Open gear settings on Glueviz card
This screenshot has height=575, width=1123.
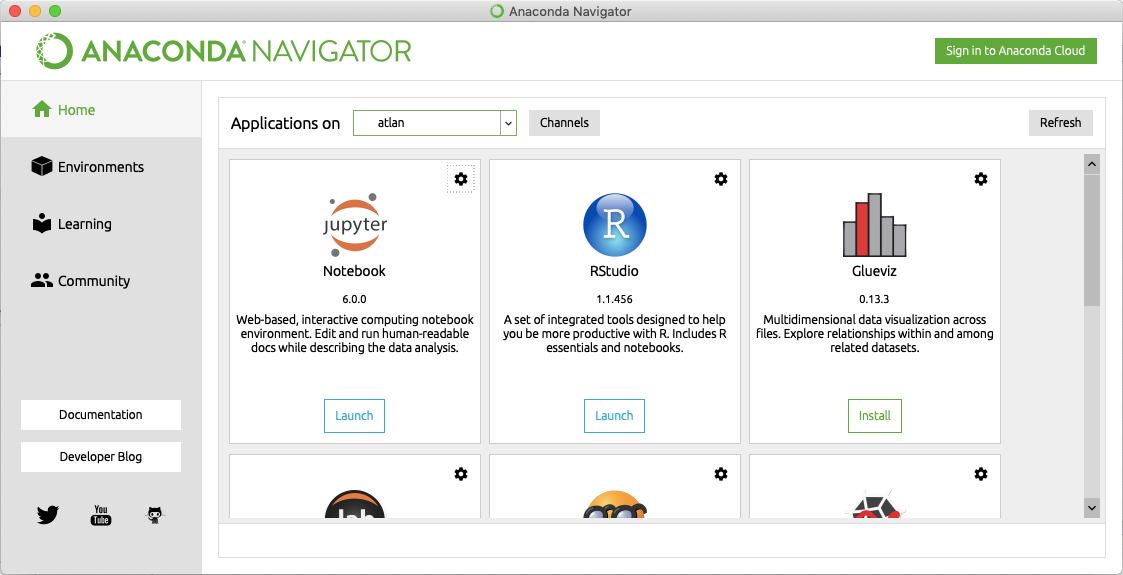point(980,179)
